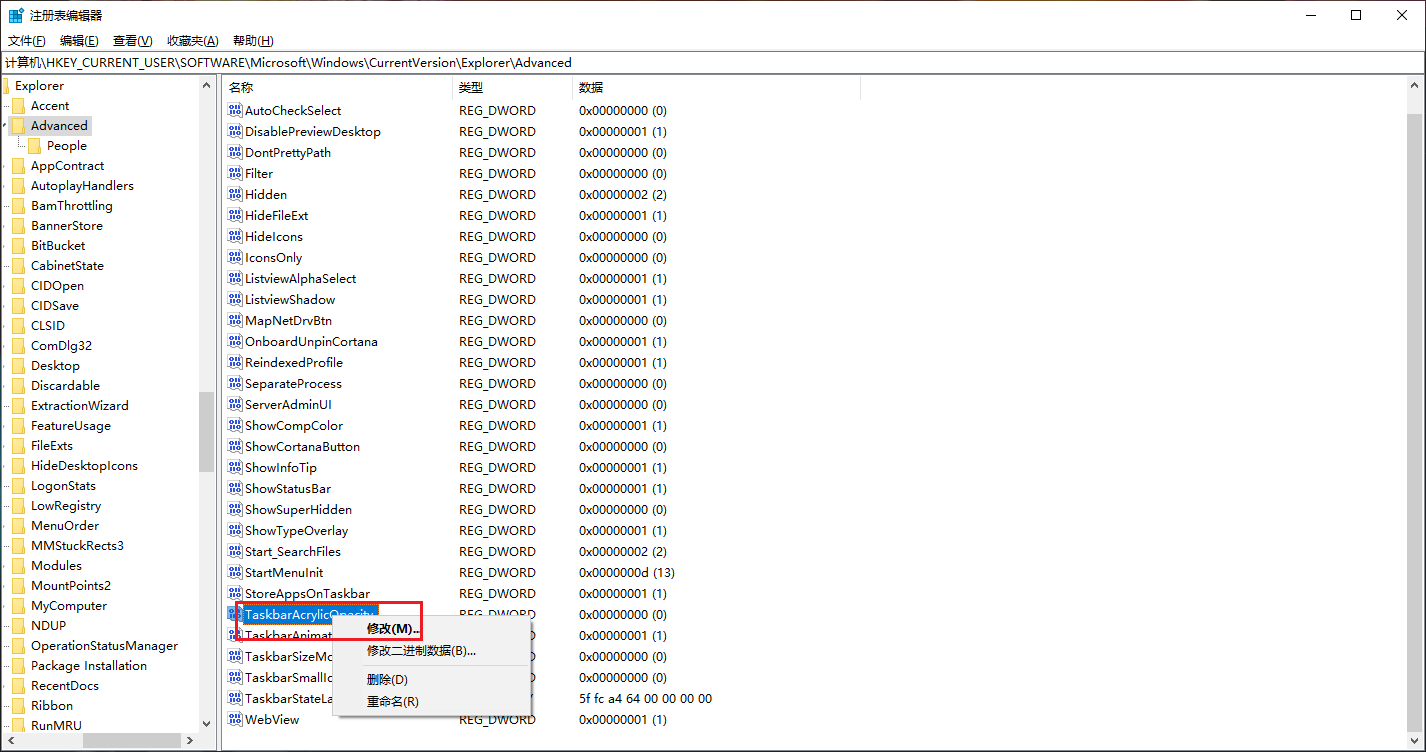Click the value icon next to DisablePreviewDesktop

click(235, 132)
